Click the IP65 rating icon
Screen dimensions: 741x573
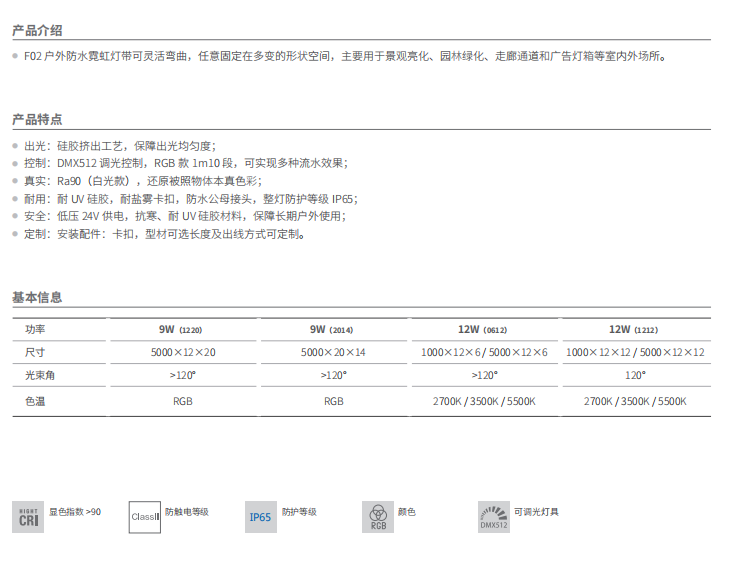(261, 517)
